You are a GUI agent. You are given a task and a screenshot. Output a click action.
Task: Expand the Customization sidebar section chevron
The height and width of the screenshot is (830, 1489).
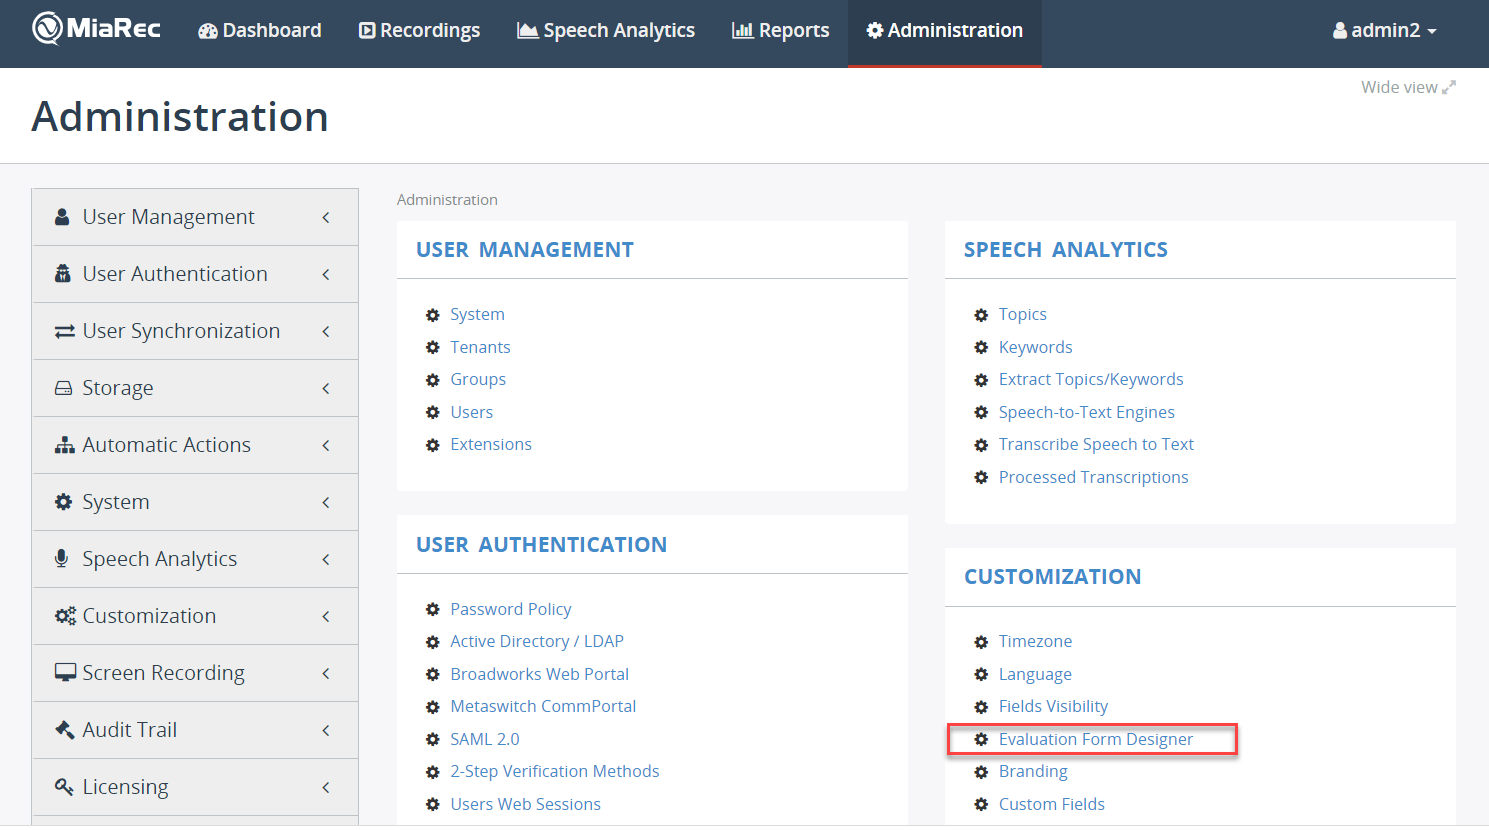[326, 617]
